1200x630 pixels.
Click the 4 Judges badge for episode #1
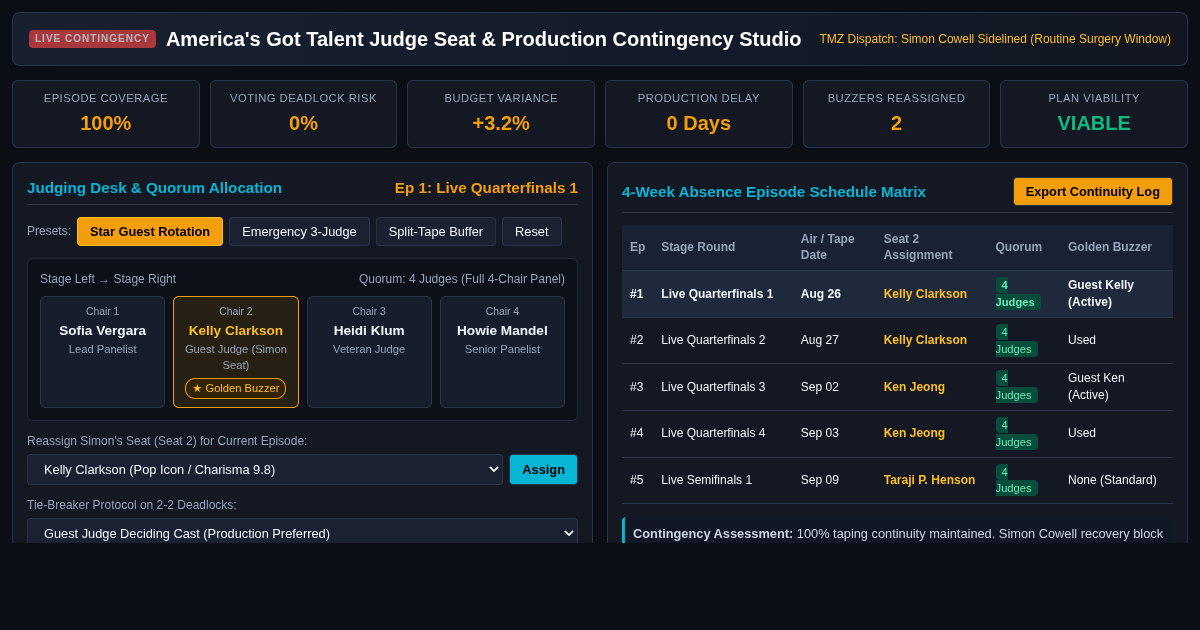pyautogui.click(x=1018, y=294)
